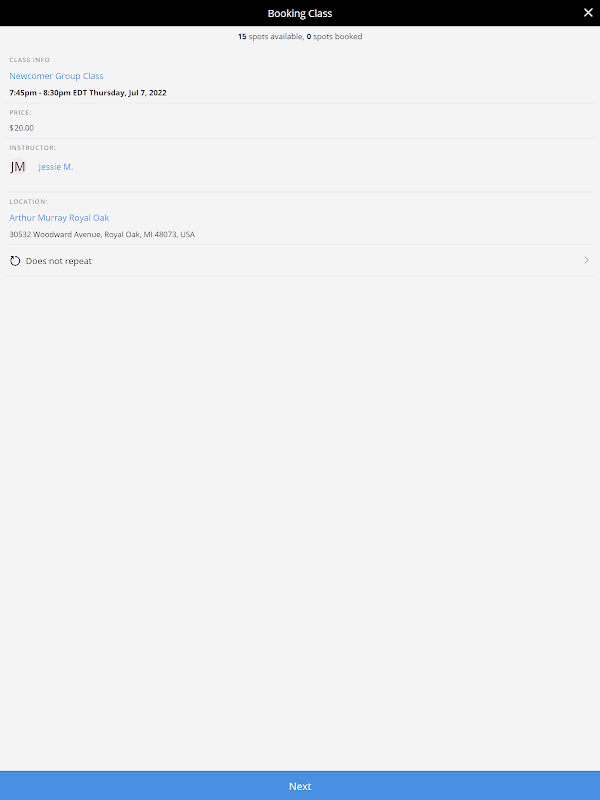Select the Woodward Avenue address text

102,235
